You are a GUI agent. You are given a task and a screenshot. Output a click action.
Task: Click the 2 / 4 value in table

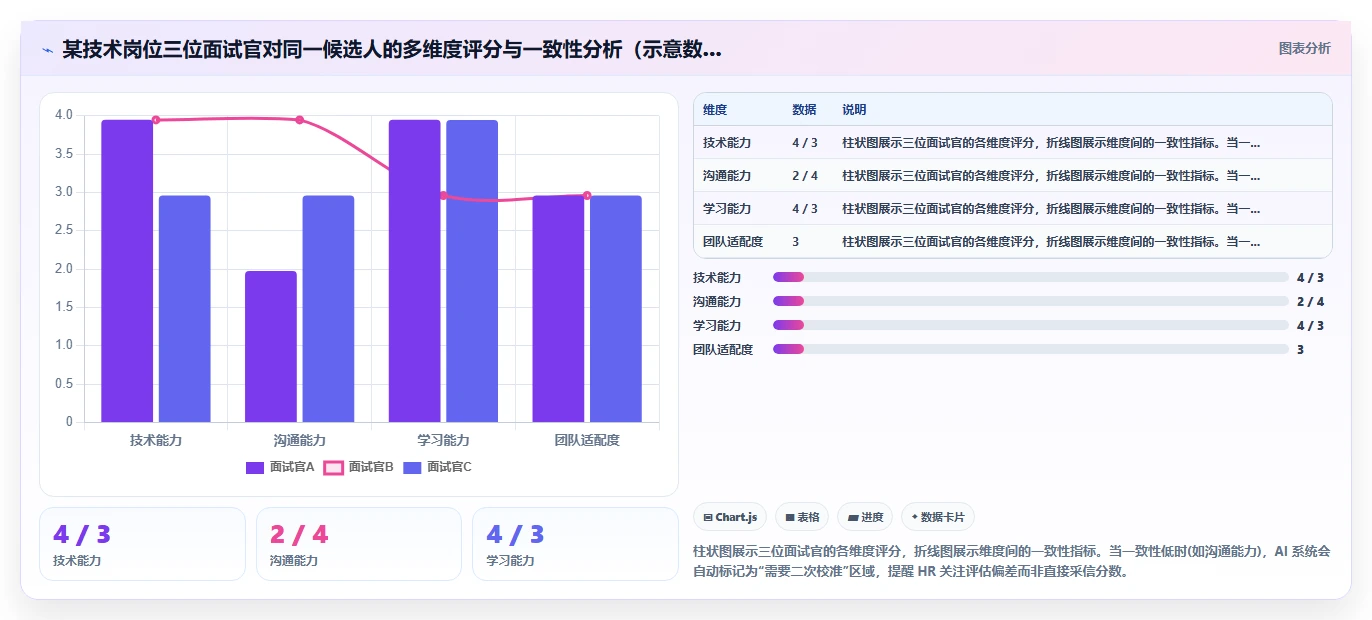click(805, 175)
